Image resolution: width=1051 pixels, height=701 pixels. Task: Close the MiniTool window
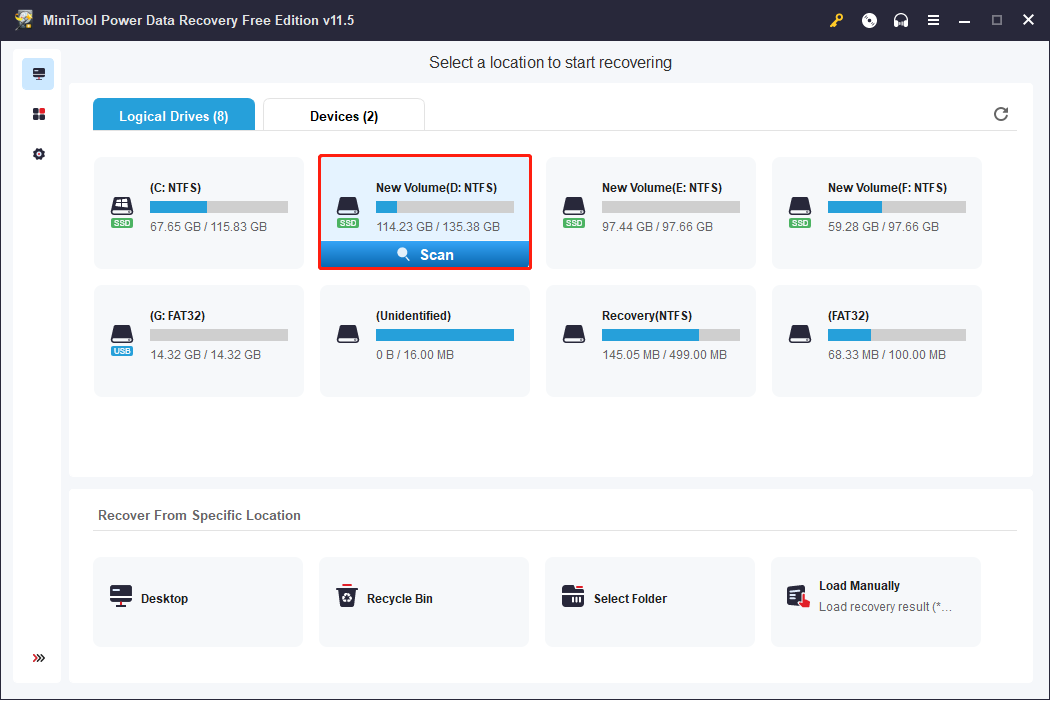1028,20
